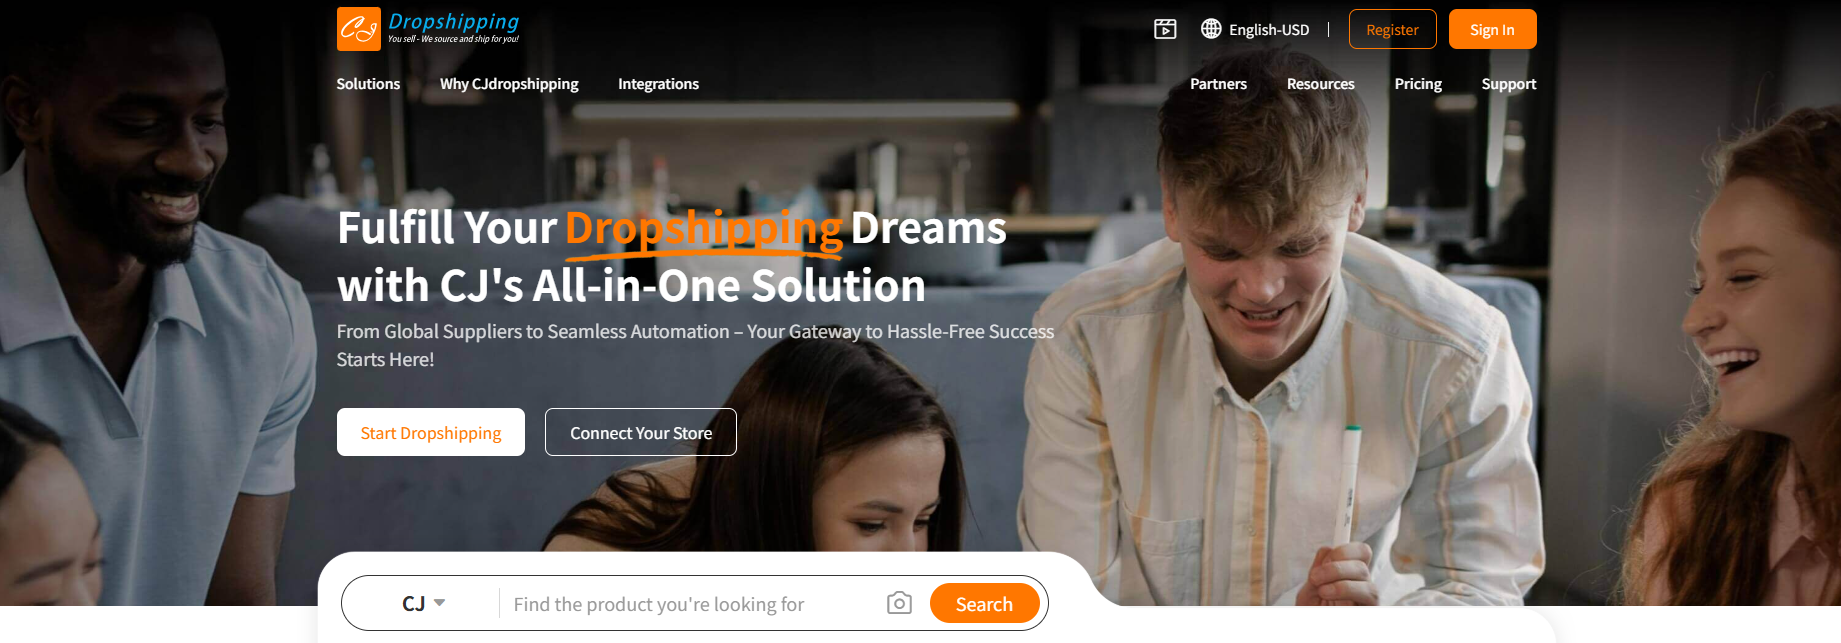Click the Sign In button
The height and width of the screenshot is (643, 1841).
[1492, 29]
